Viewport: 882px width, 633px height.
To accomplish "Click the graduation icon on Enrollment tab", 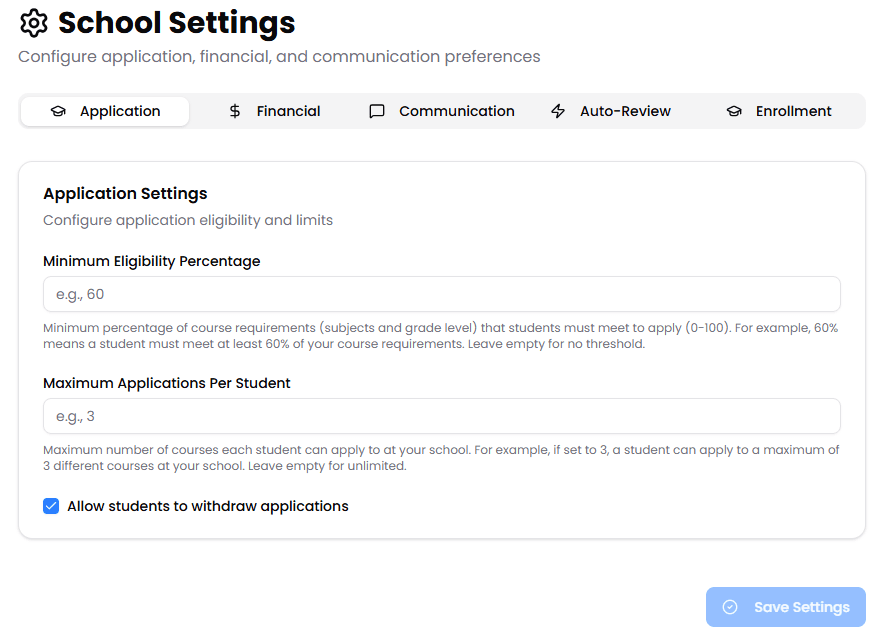I will click(734, 111).
